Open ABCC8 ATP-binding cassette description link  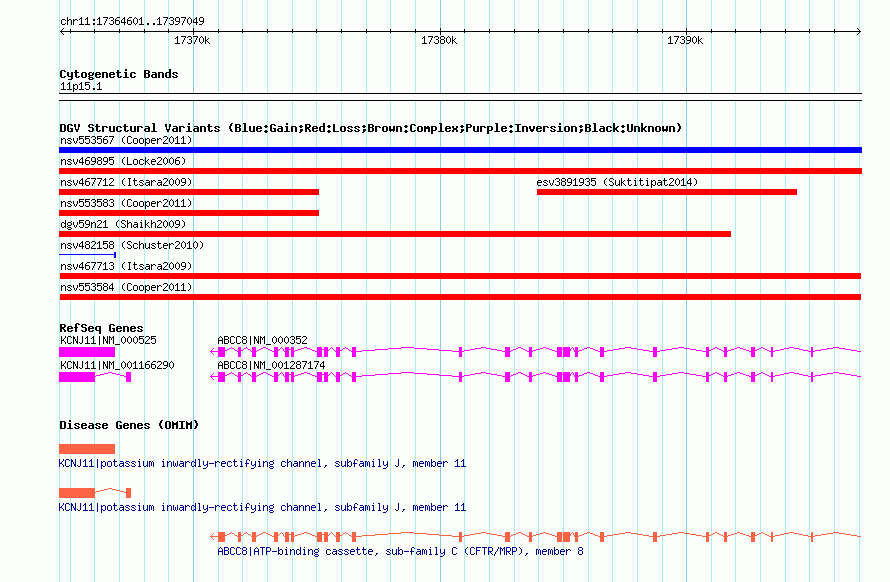(400, 551)
